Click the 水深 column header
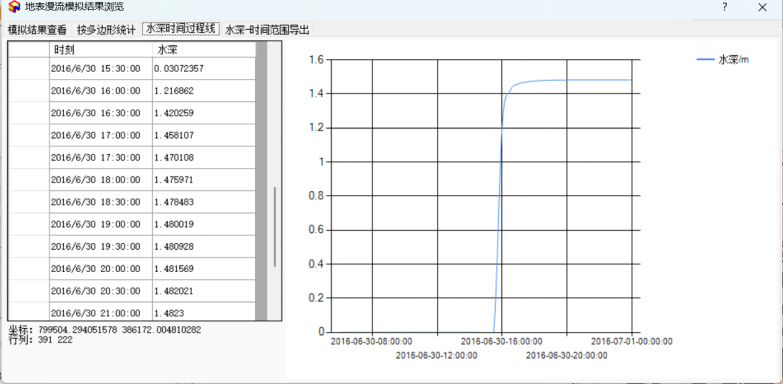Screen dimensions: 783x384 (x=204, y=49)
